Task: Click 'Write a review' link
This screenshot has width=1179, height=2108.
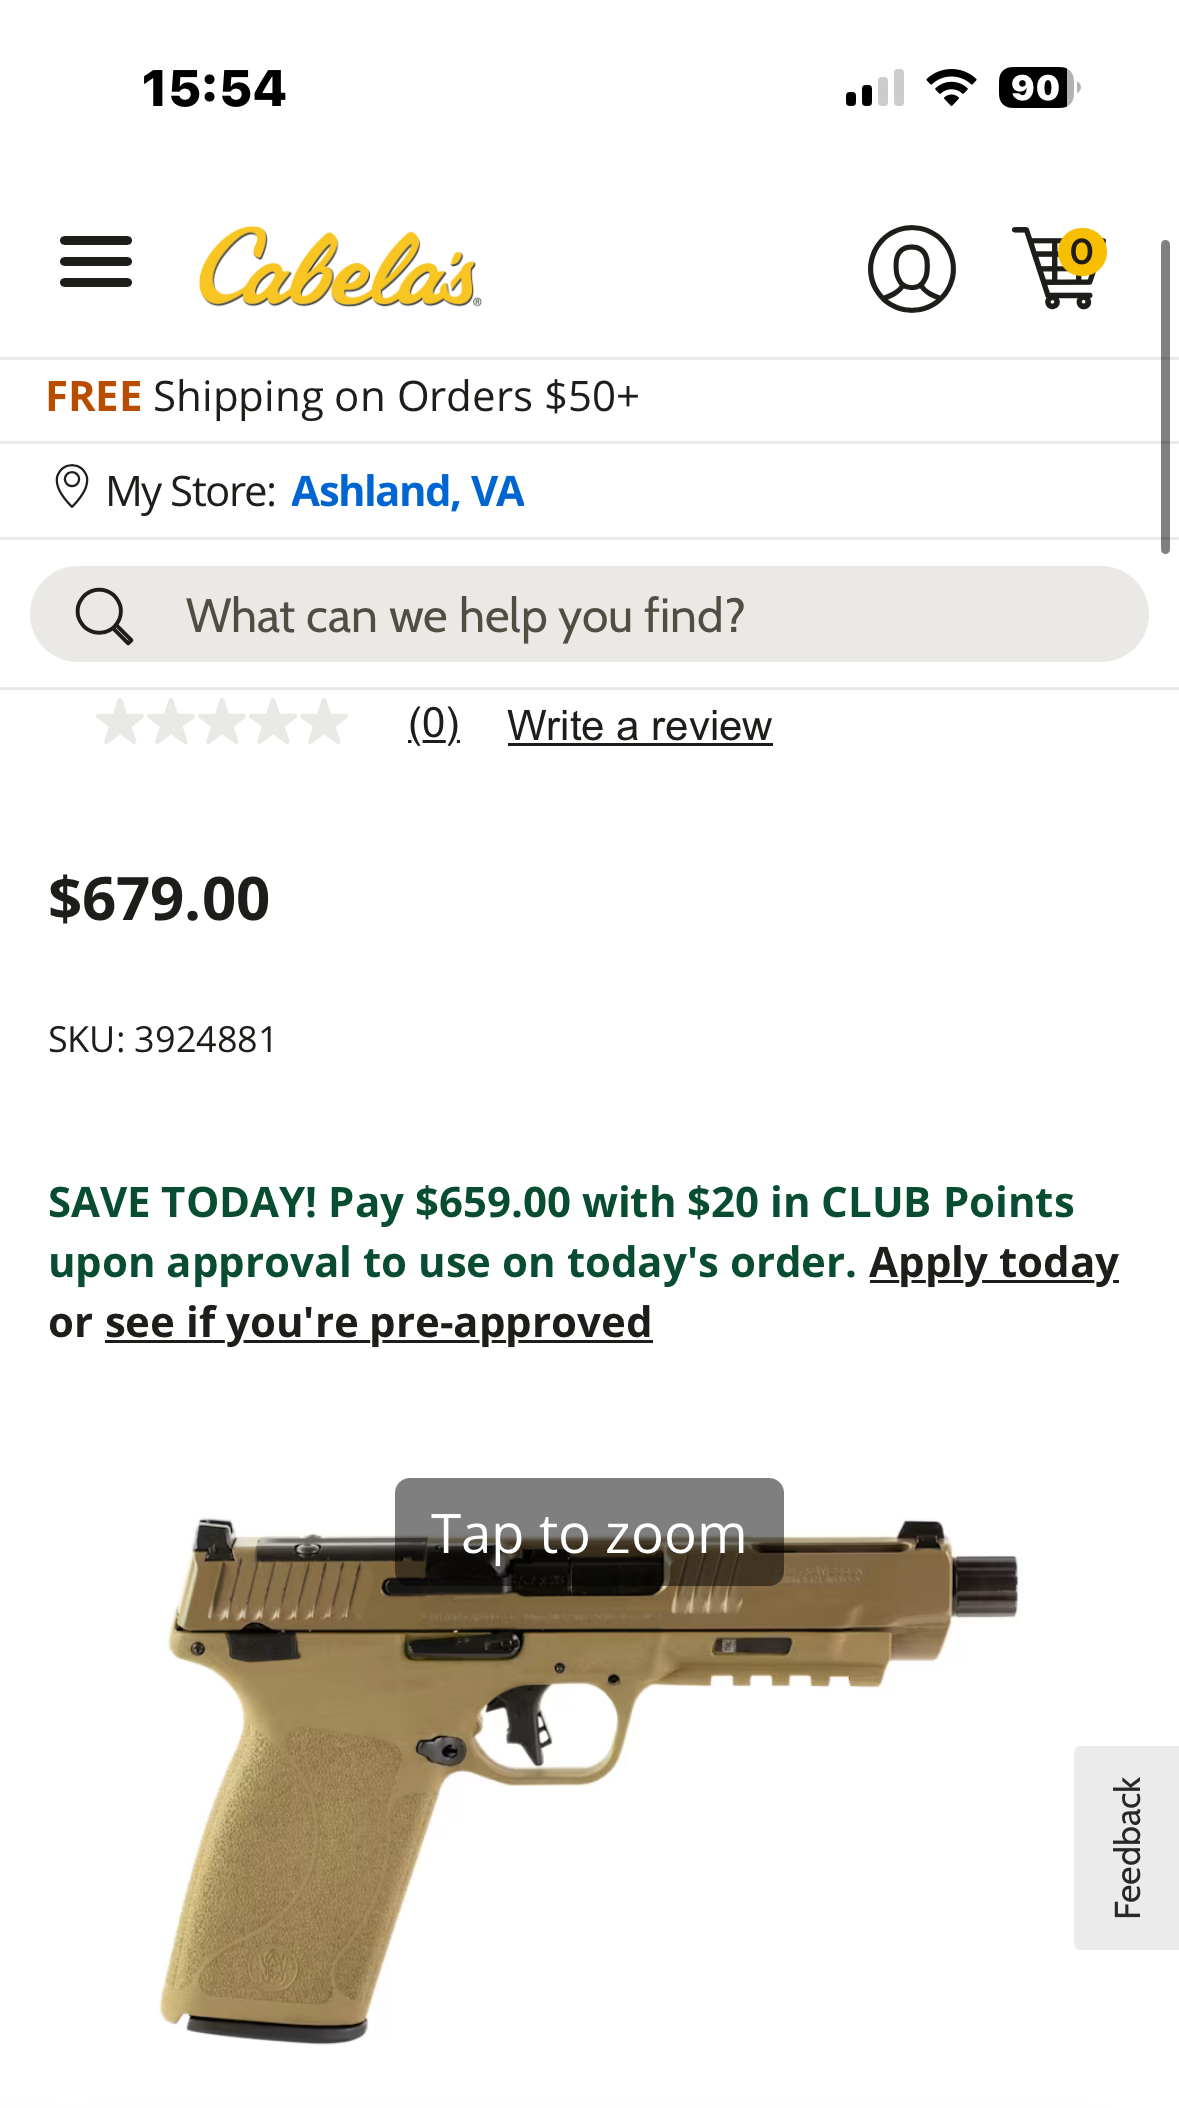Action: (640, 726)
